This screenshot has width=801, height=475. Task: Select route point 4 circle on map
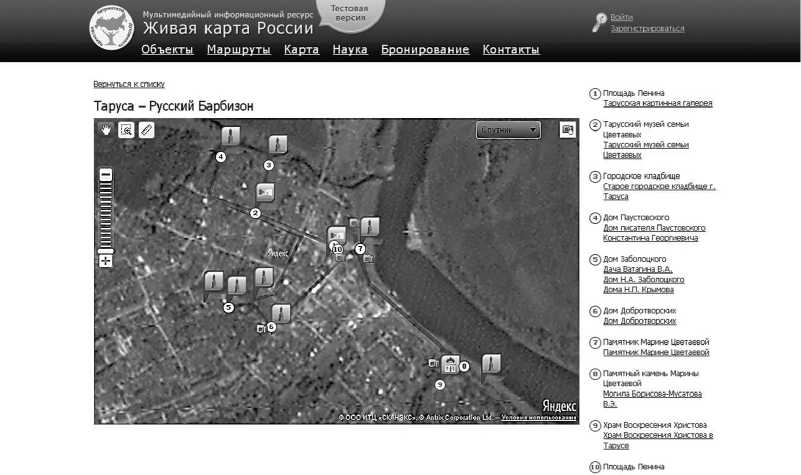click(x=220, y=157)
